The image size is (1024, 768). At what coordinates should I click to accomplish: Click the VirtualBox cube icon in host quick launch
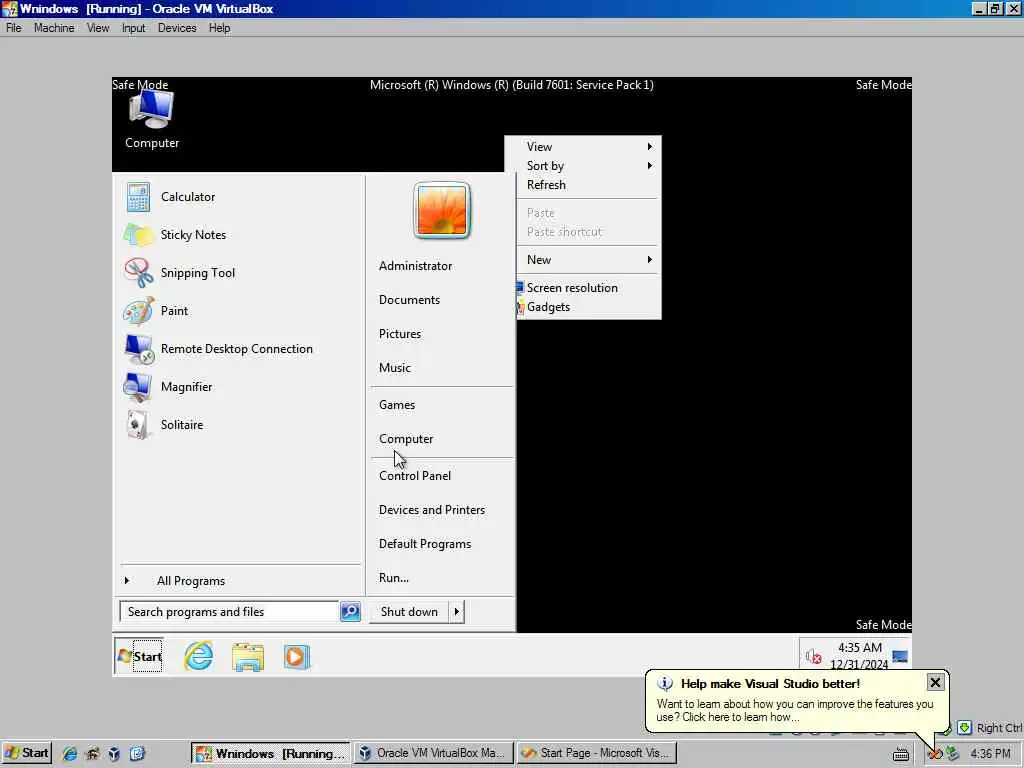(114, 754)
